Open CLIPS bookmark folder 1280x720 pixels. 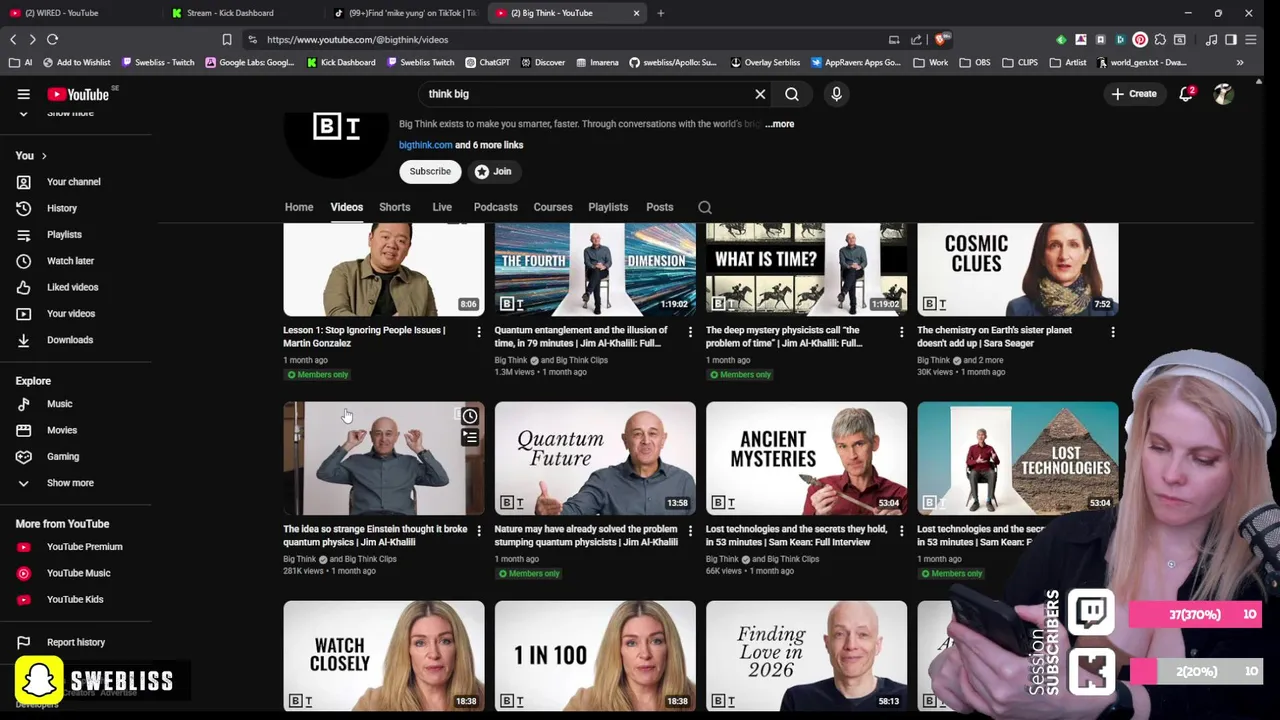coord(1019,62)
